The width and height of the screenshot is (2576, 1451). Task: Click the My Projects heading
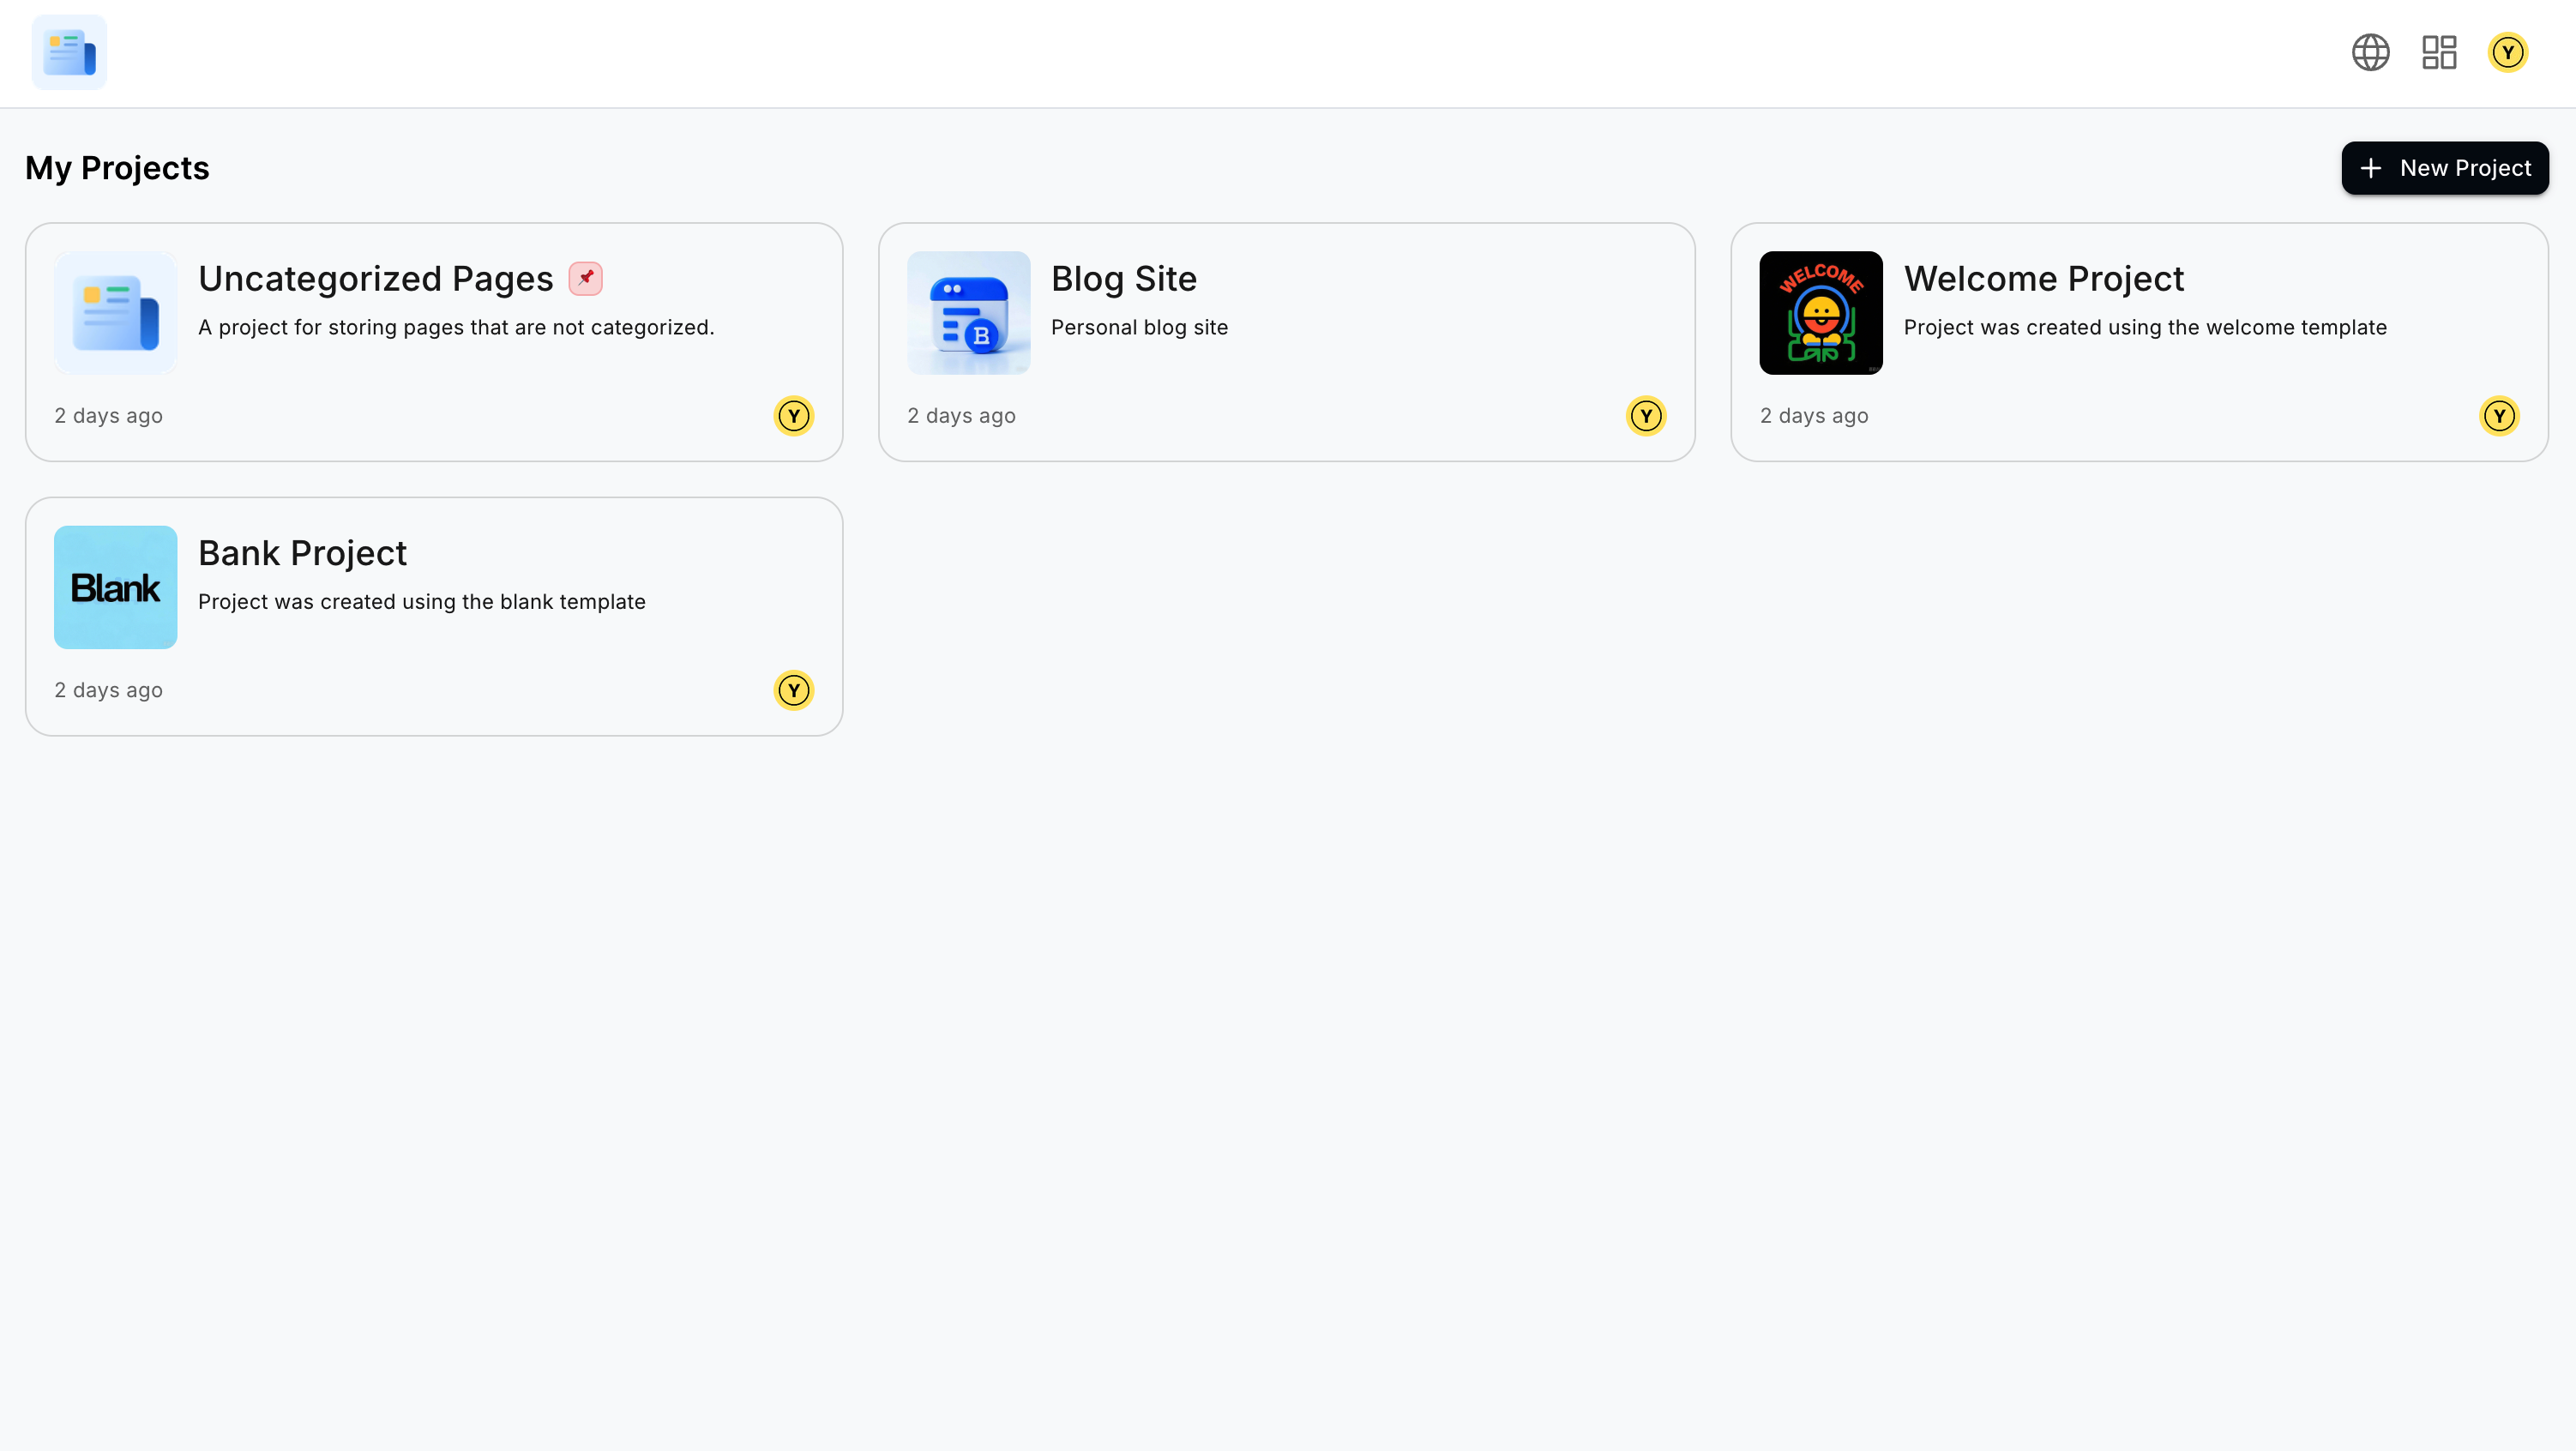click(117, 168)
